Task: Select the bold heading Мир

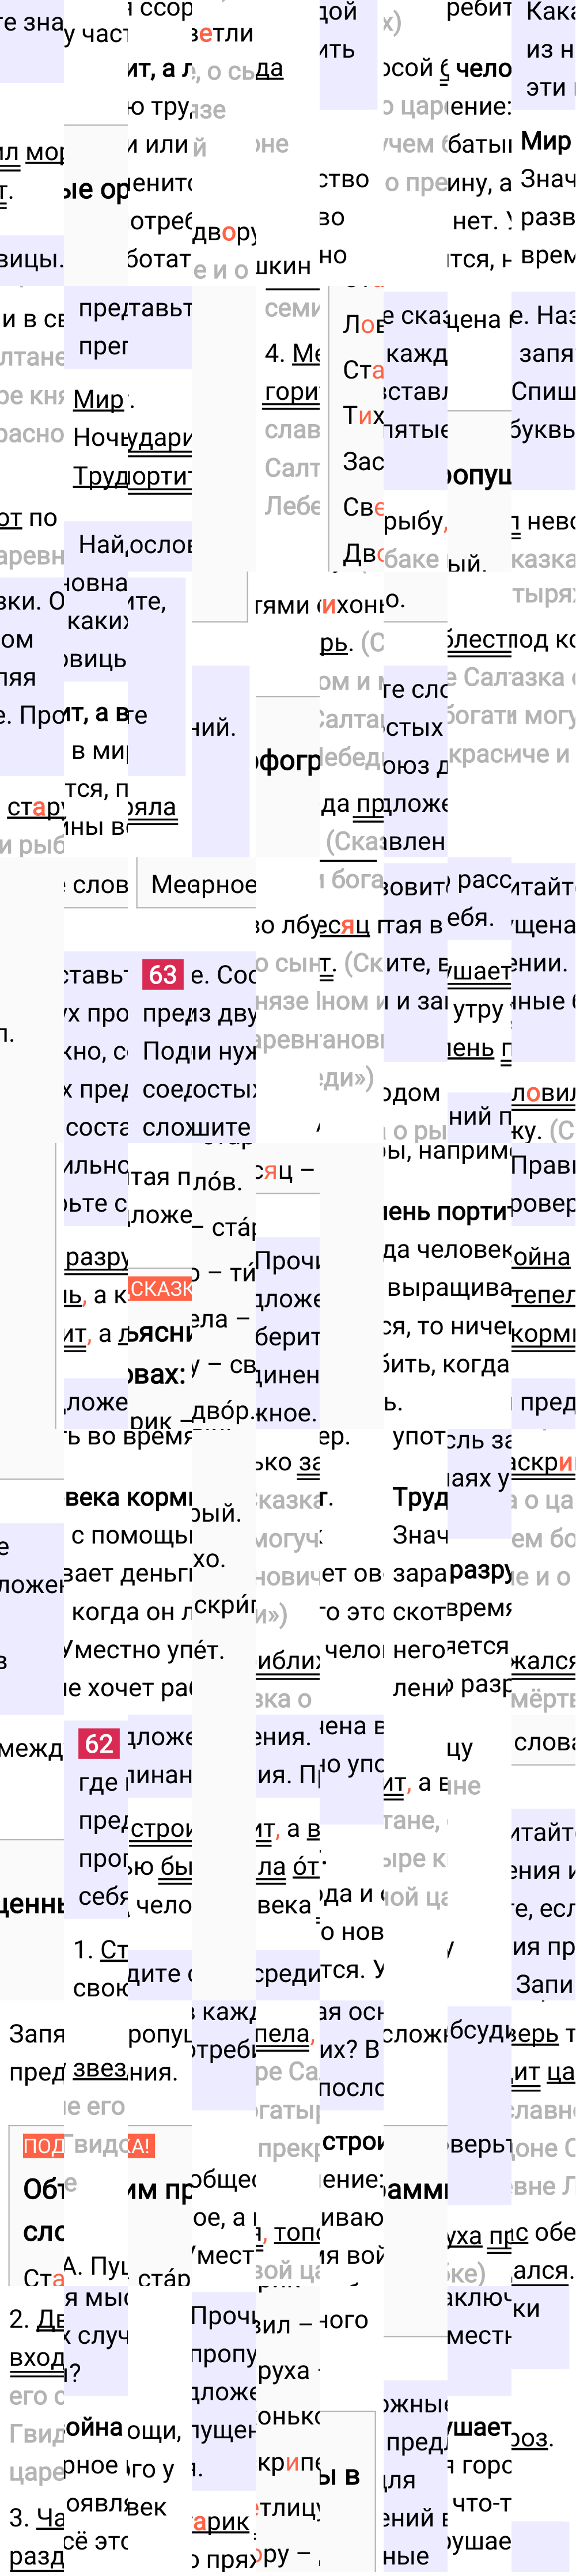Action: pos(545,141)
